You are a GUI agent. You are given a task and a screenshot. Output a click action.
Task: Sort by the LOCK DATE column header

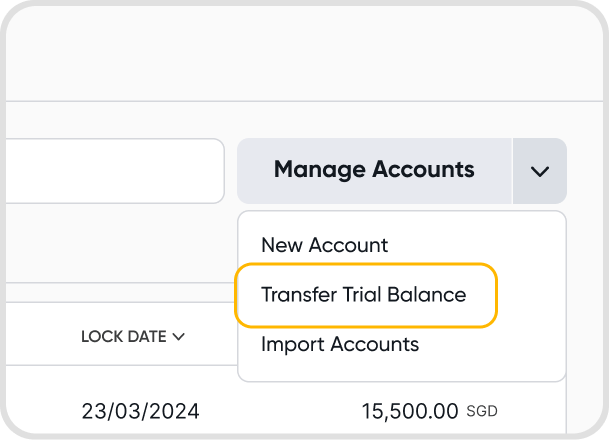pos(123,337)
